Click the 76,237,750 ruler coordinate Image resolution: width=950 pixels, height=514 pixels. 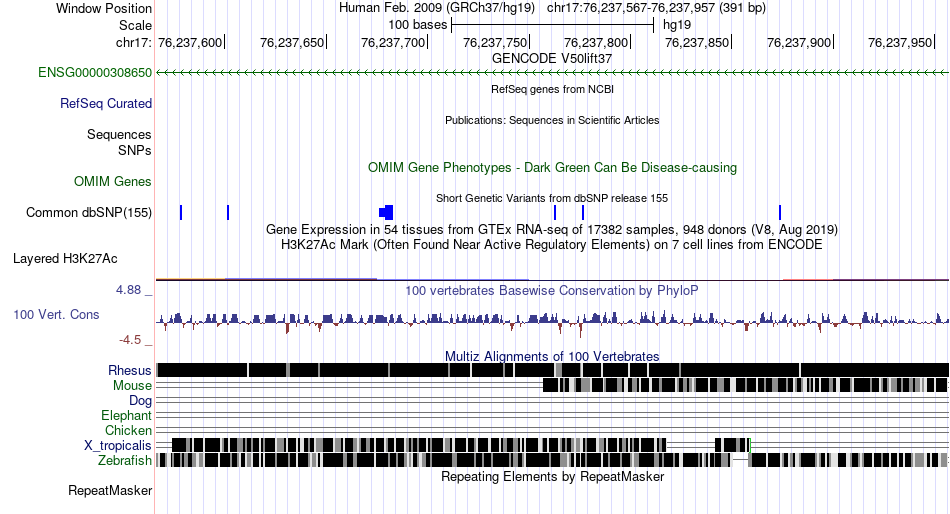coord(495,42)
